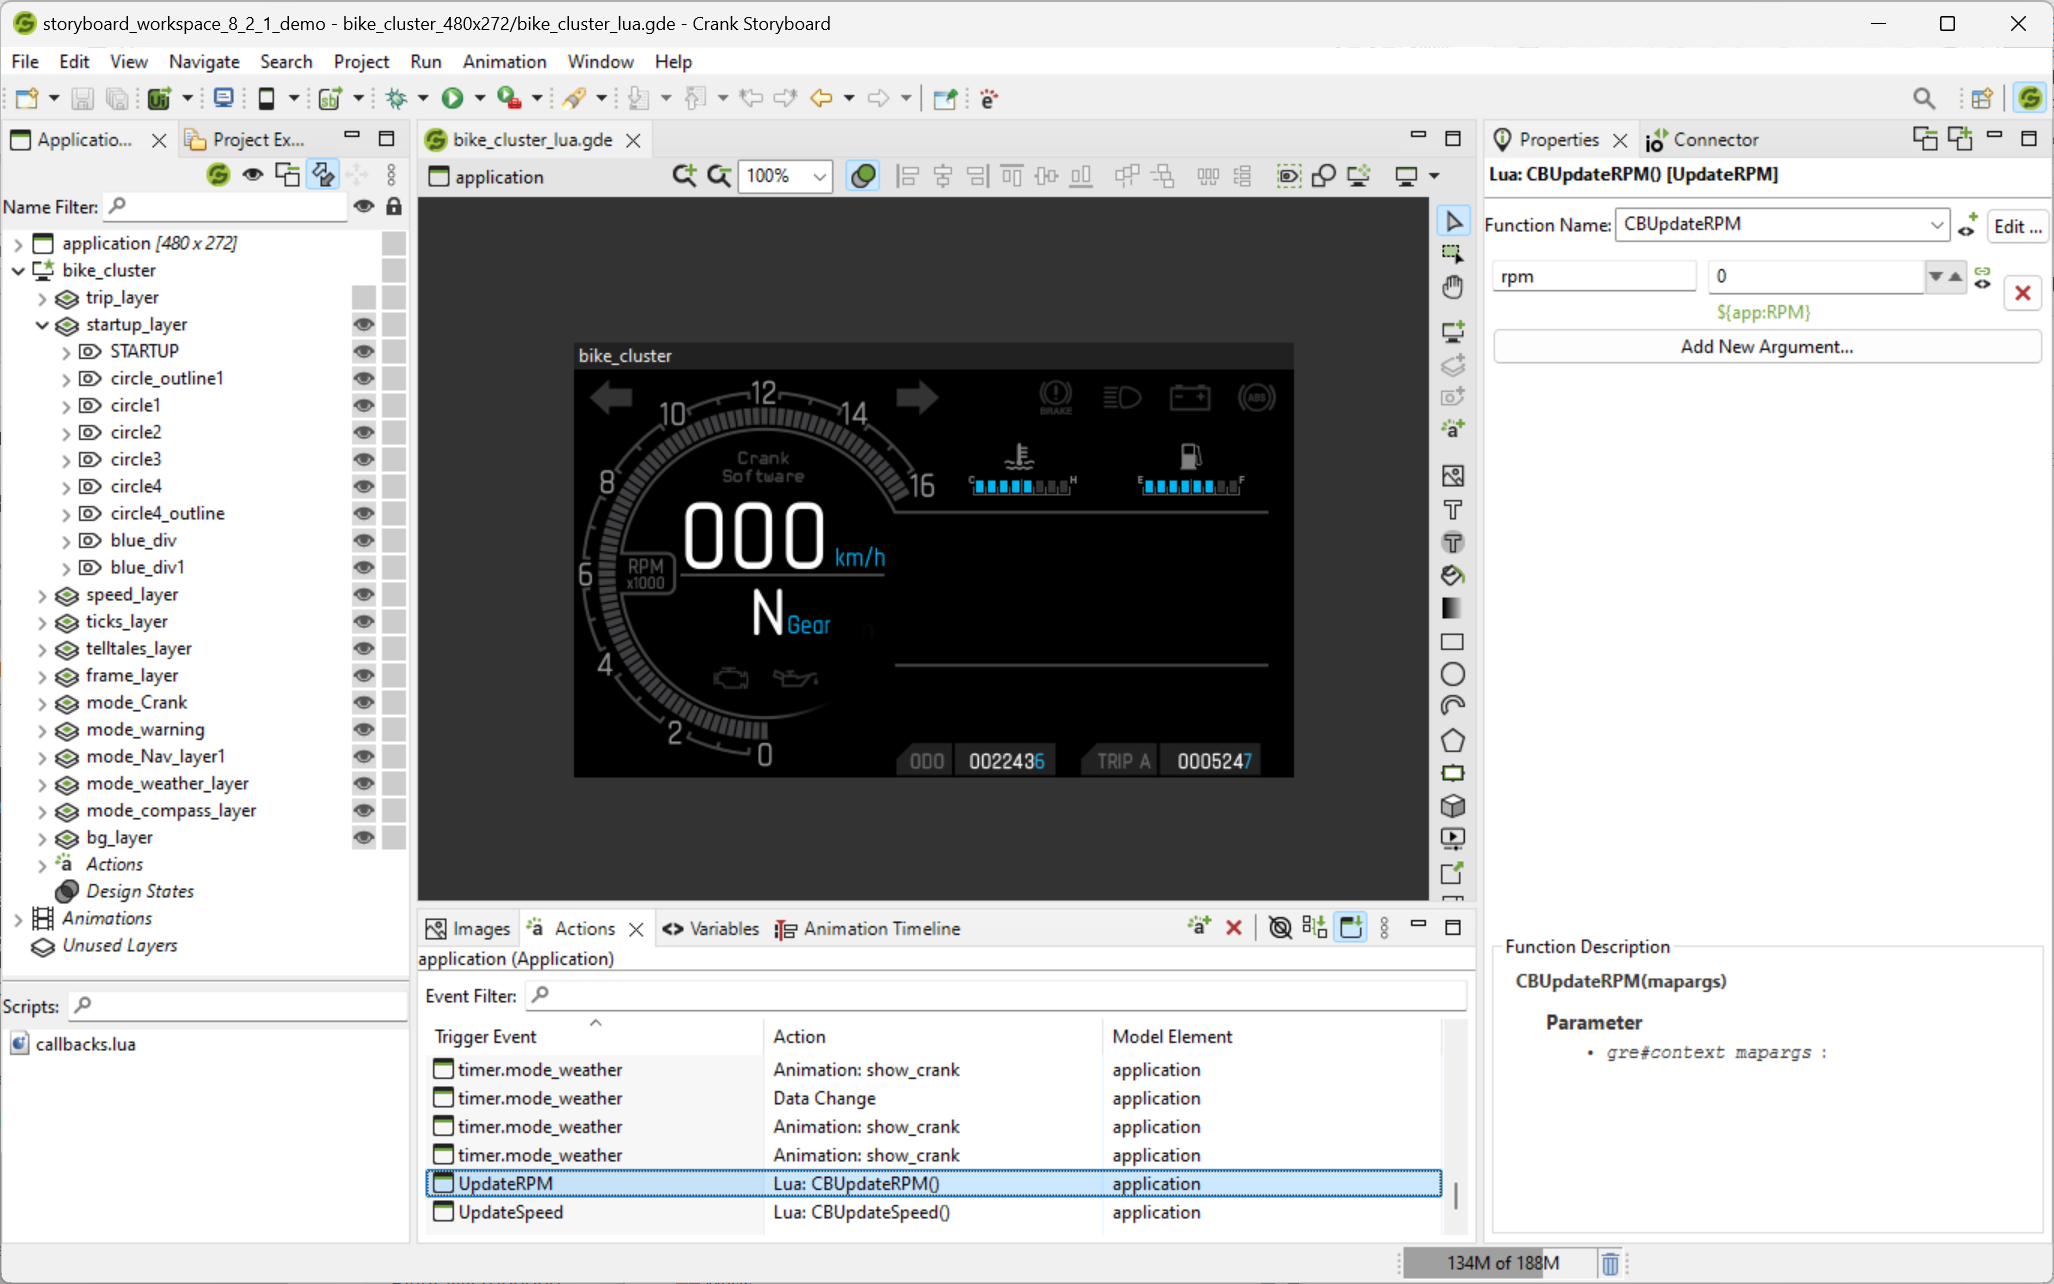Select the circle shape tool

pos(1453,675)
